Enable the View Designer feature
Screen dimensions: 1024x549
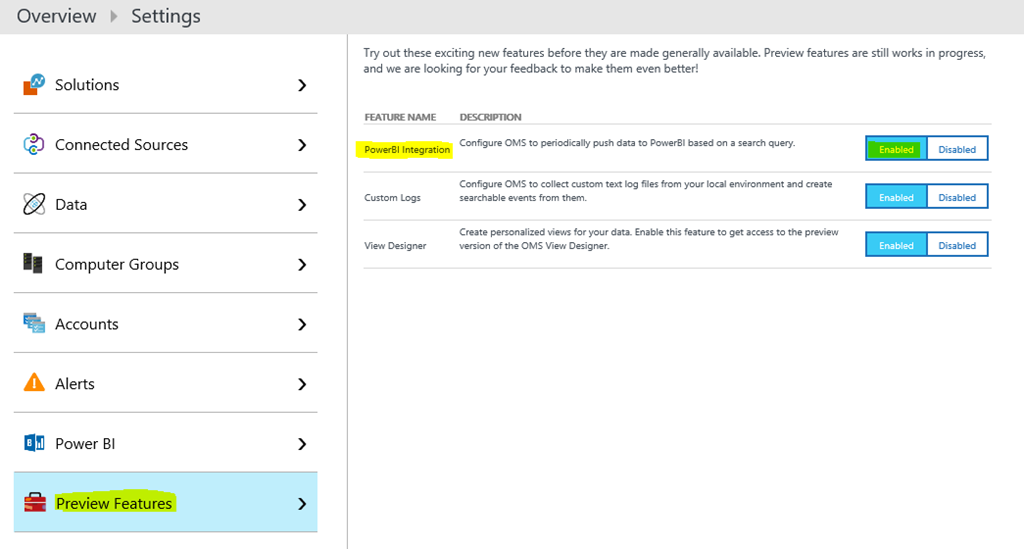click(x=896, y=245)
